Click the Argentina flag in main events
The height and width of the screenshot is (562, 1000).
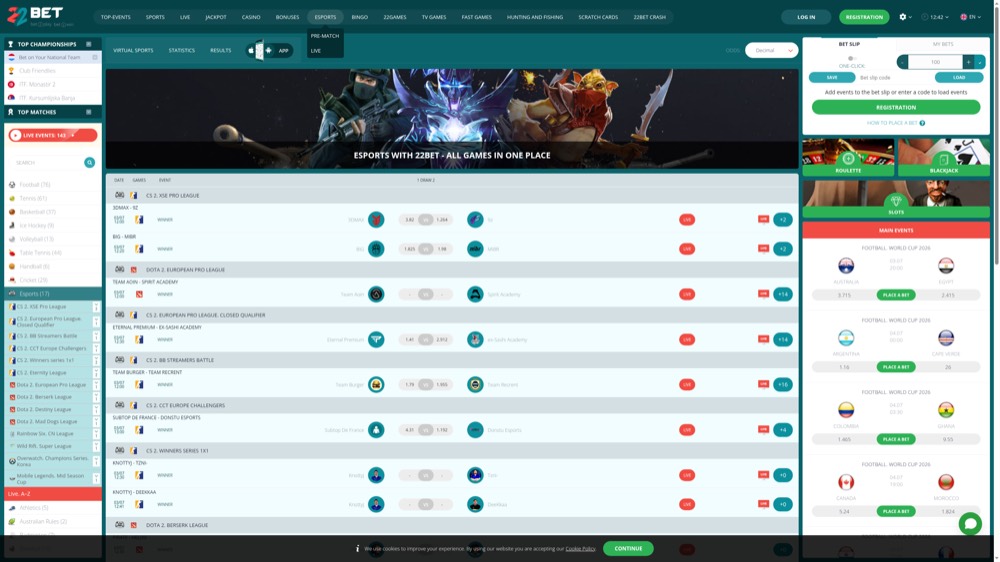tap(846, 337)
